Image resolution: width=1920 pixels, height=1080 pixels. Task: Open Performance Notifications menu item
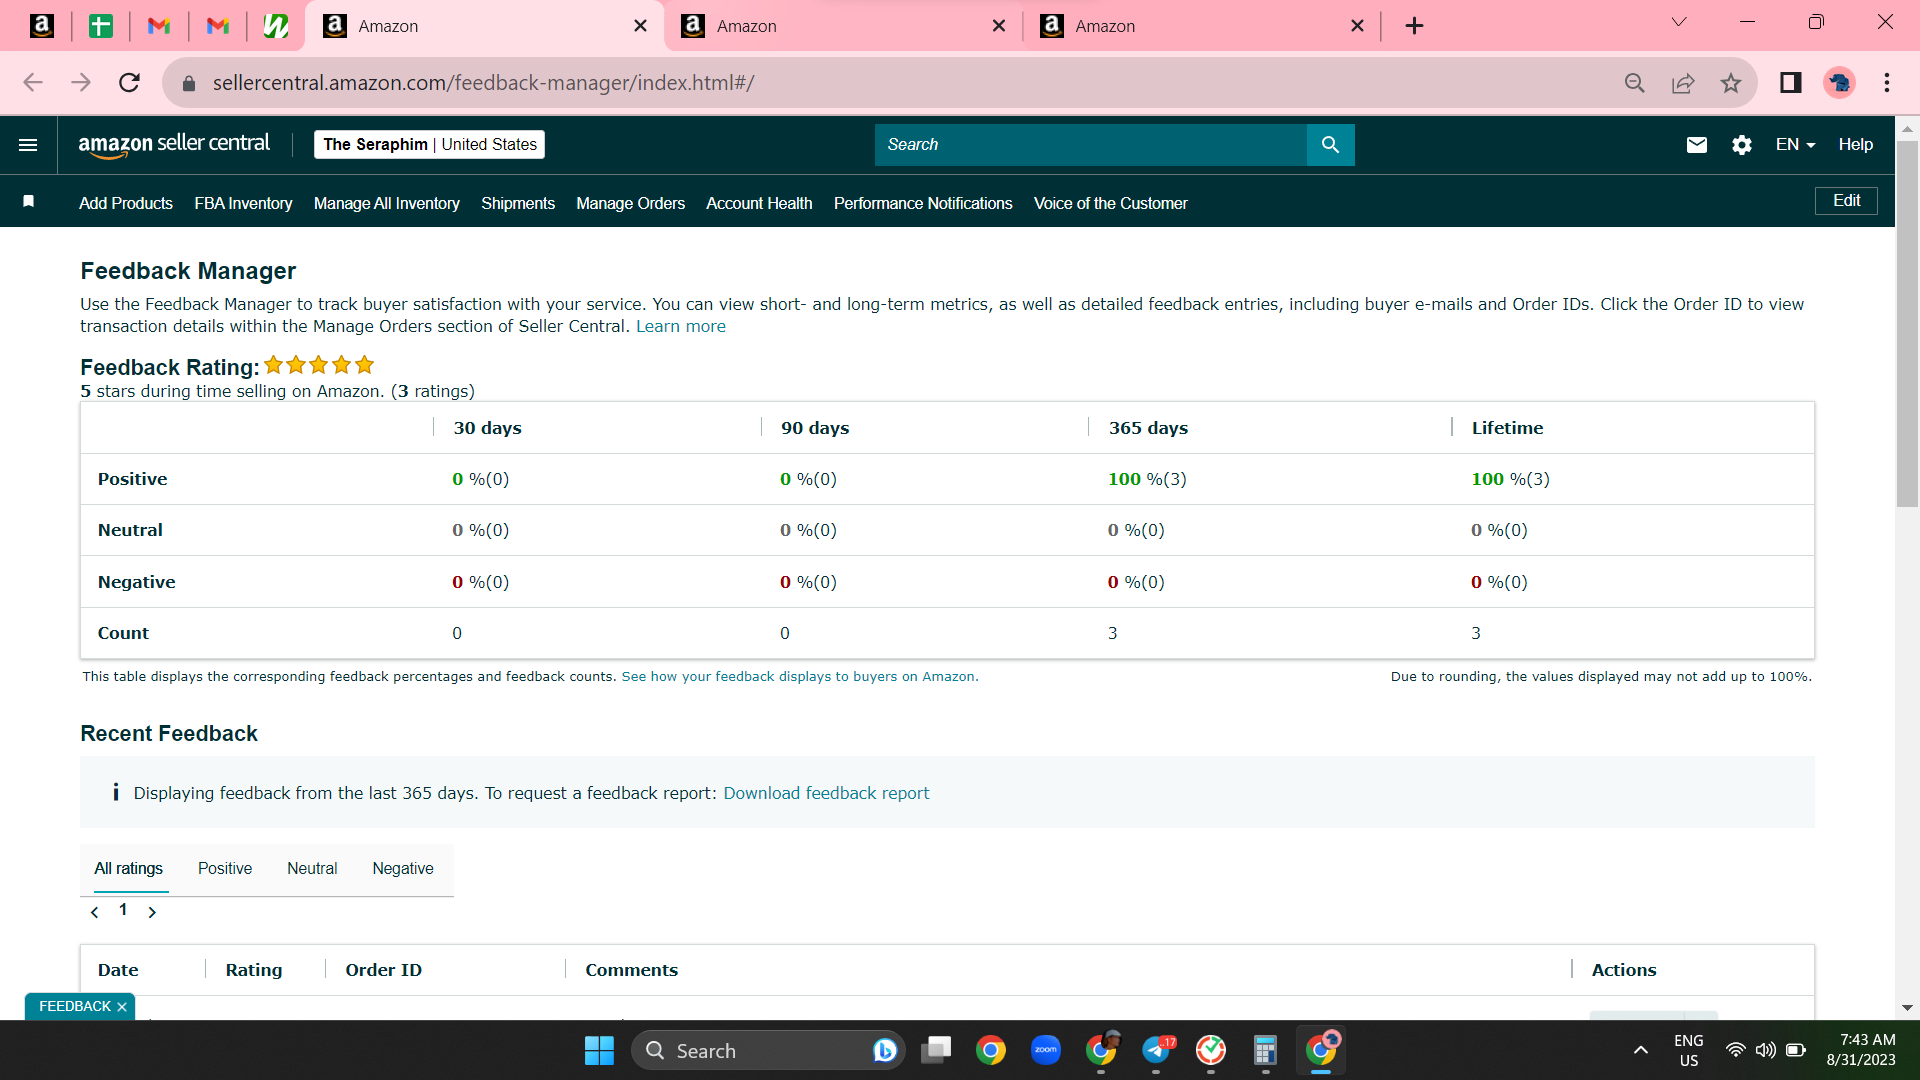point(923,203)
